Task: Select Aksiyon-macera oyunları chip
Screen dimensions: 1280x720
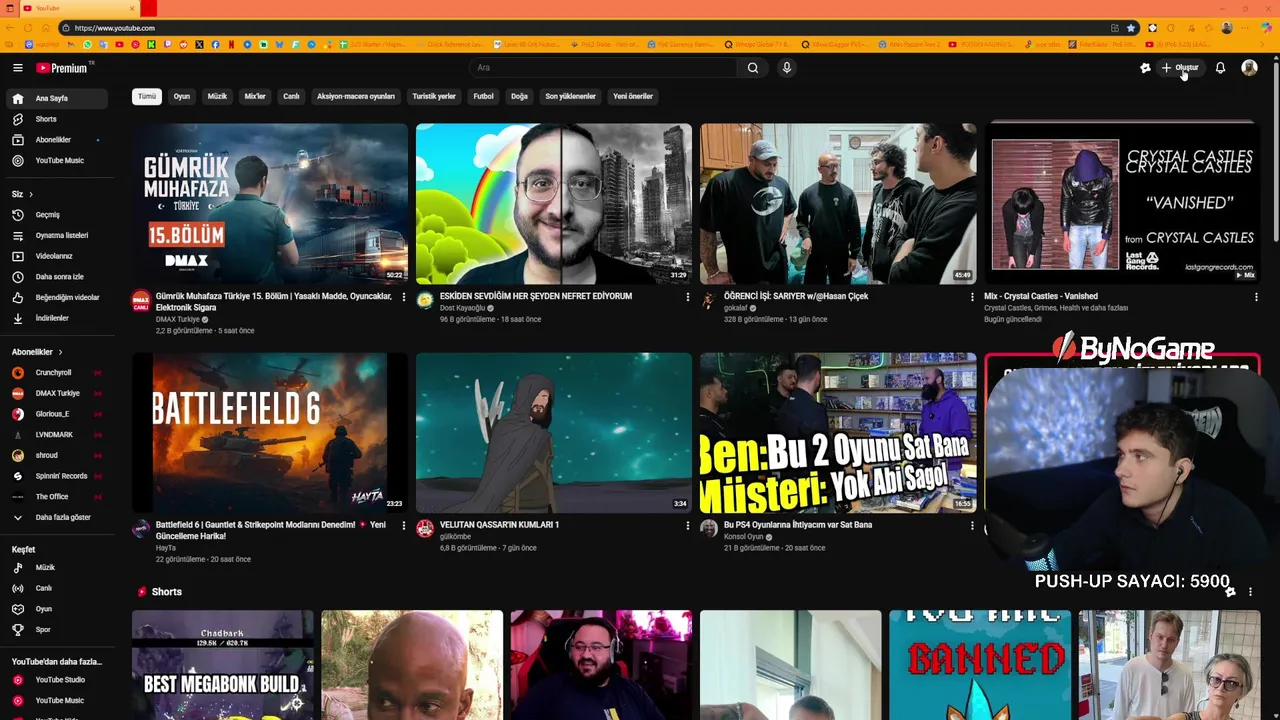Action: [x=356, y=96]
